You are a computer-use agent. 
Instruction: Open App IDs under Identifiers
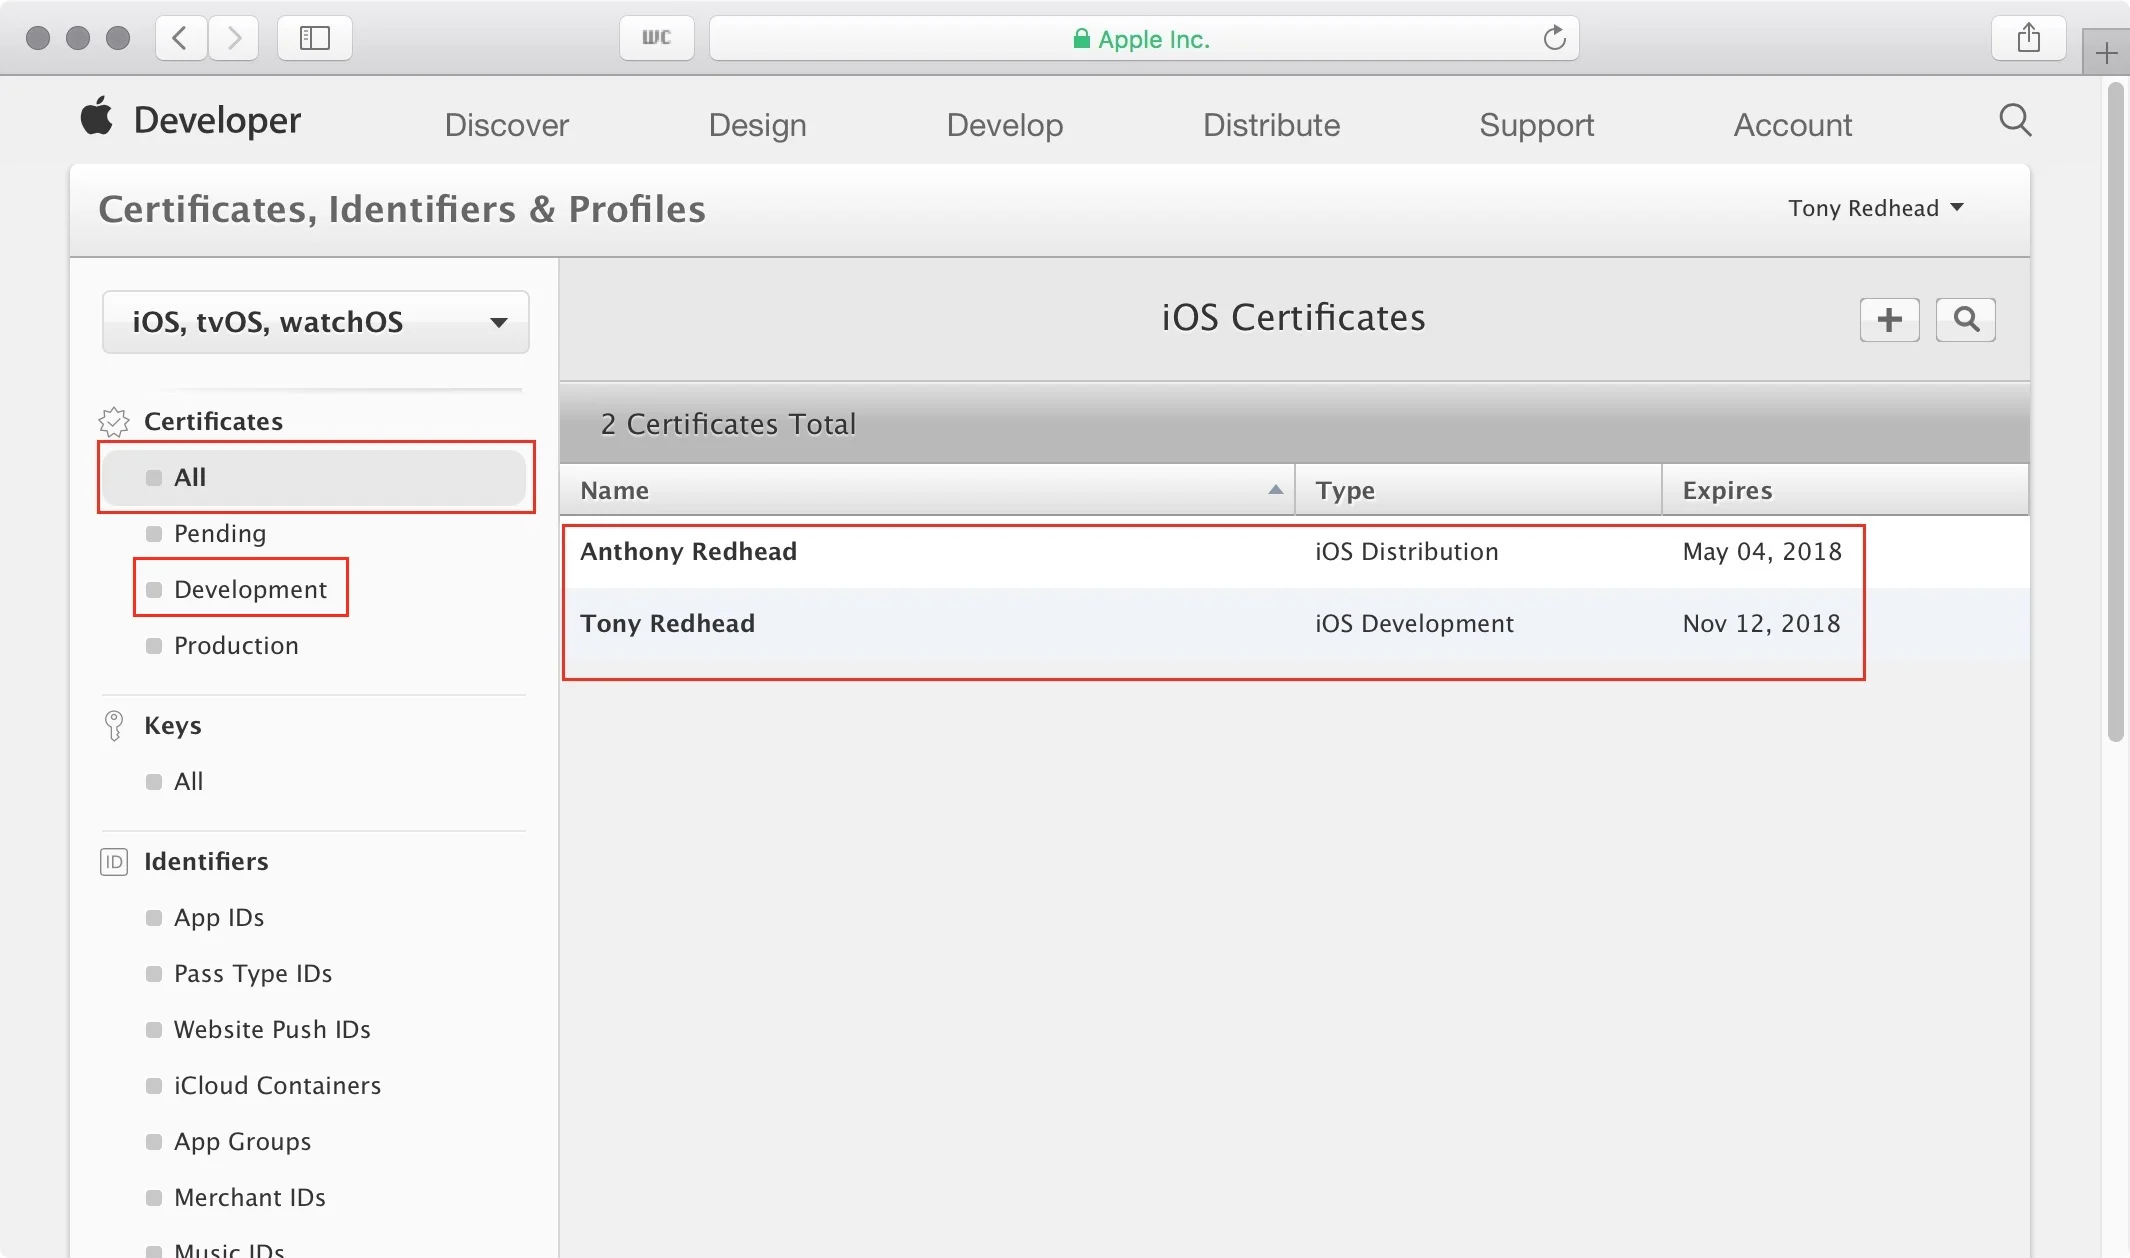click(219, 917)
